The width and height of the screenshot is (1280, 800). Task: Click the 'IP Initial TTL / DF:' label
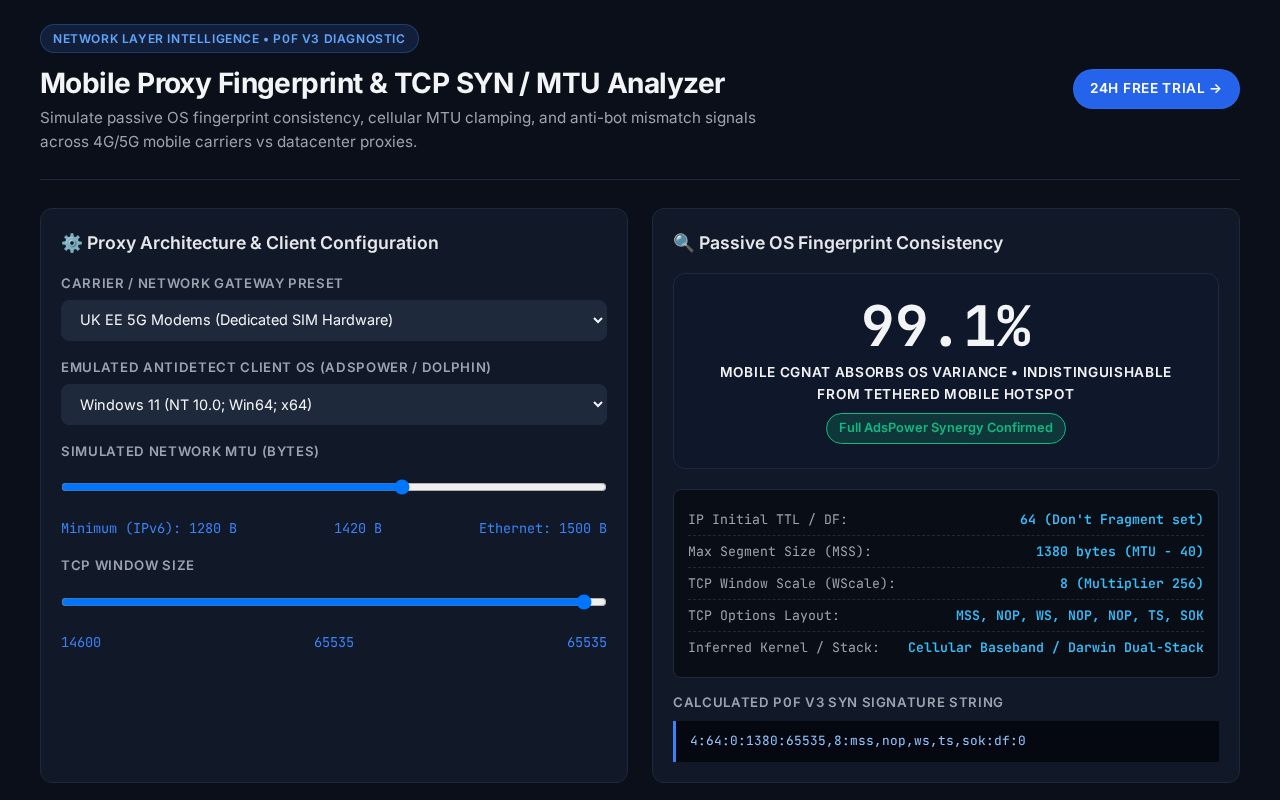tap(767, 519)
